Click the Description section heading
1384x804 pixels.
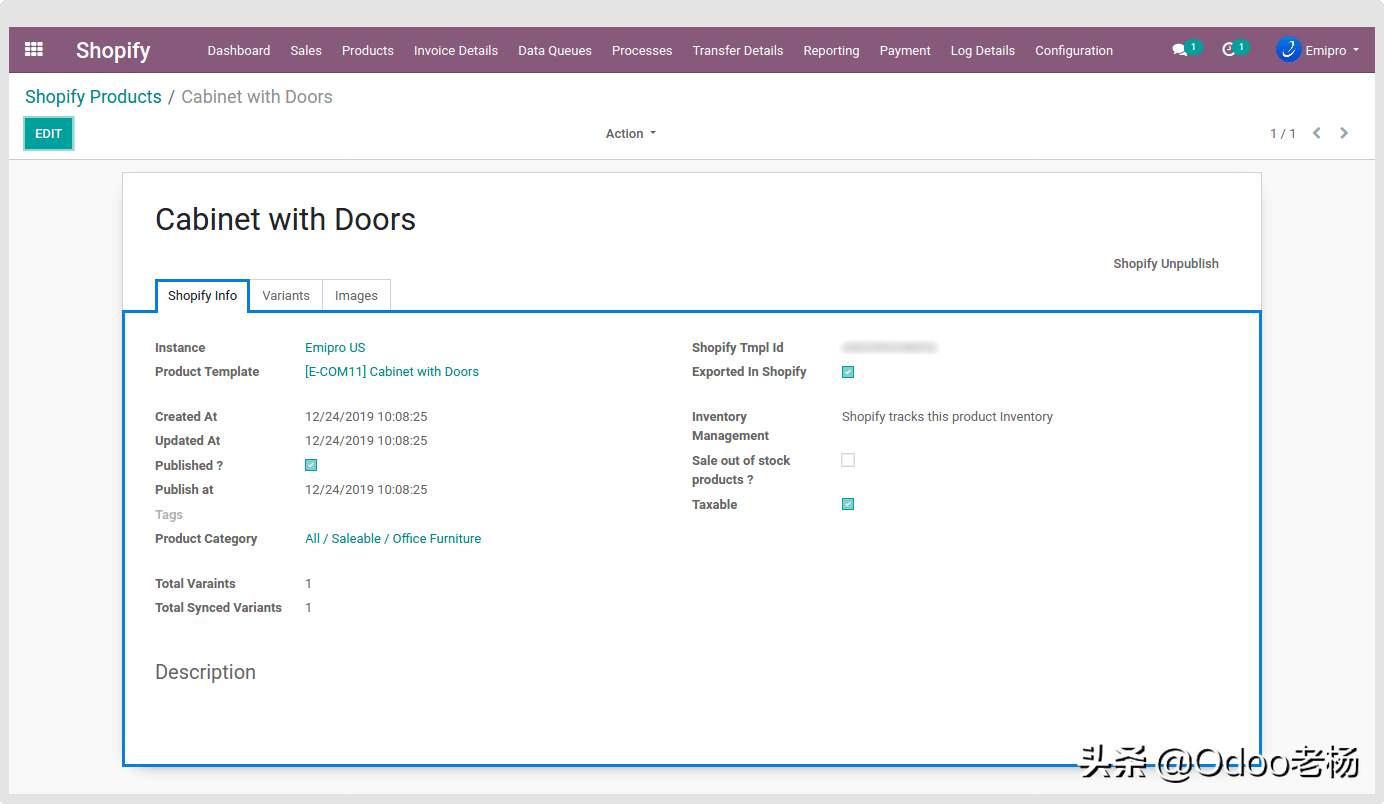pos(205,672)
